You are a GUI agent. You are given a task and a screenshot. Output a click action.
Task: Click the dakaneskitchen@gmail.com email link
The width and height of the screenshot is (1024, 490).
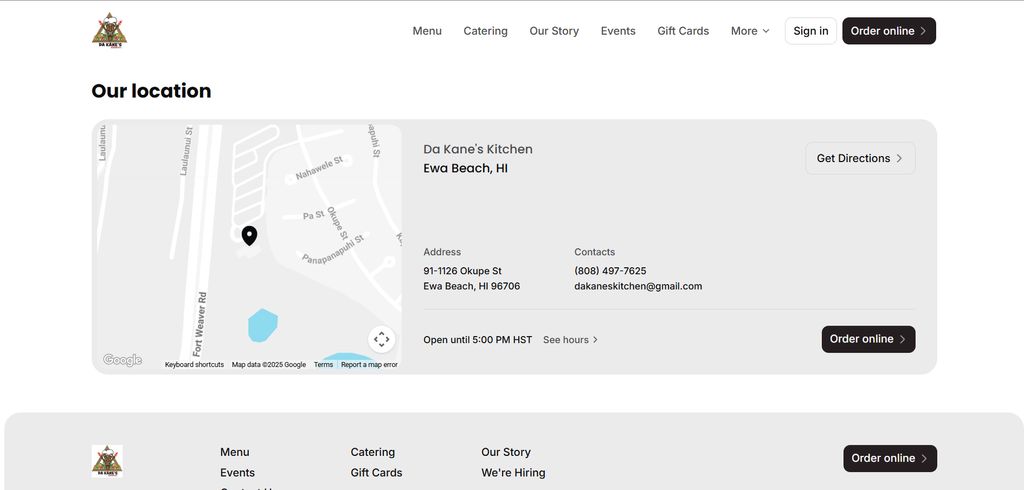point(638,286)
